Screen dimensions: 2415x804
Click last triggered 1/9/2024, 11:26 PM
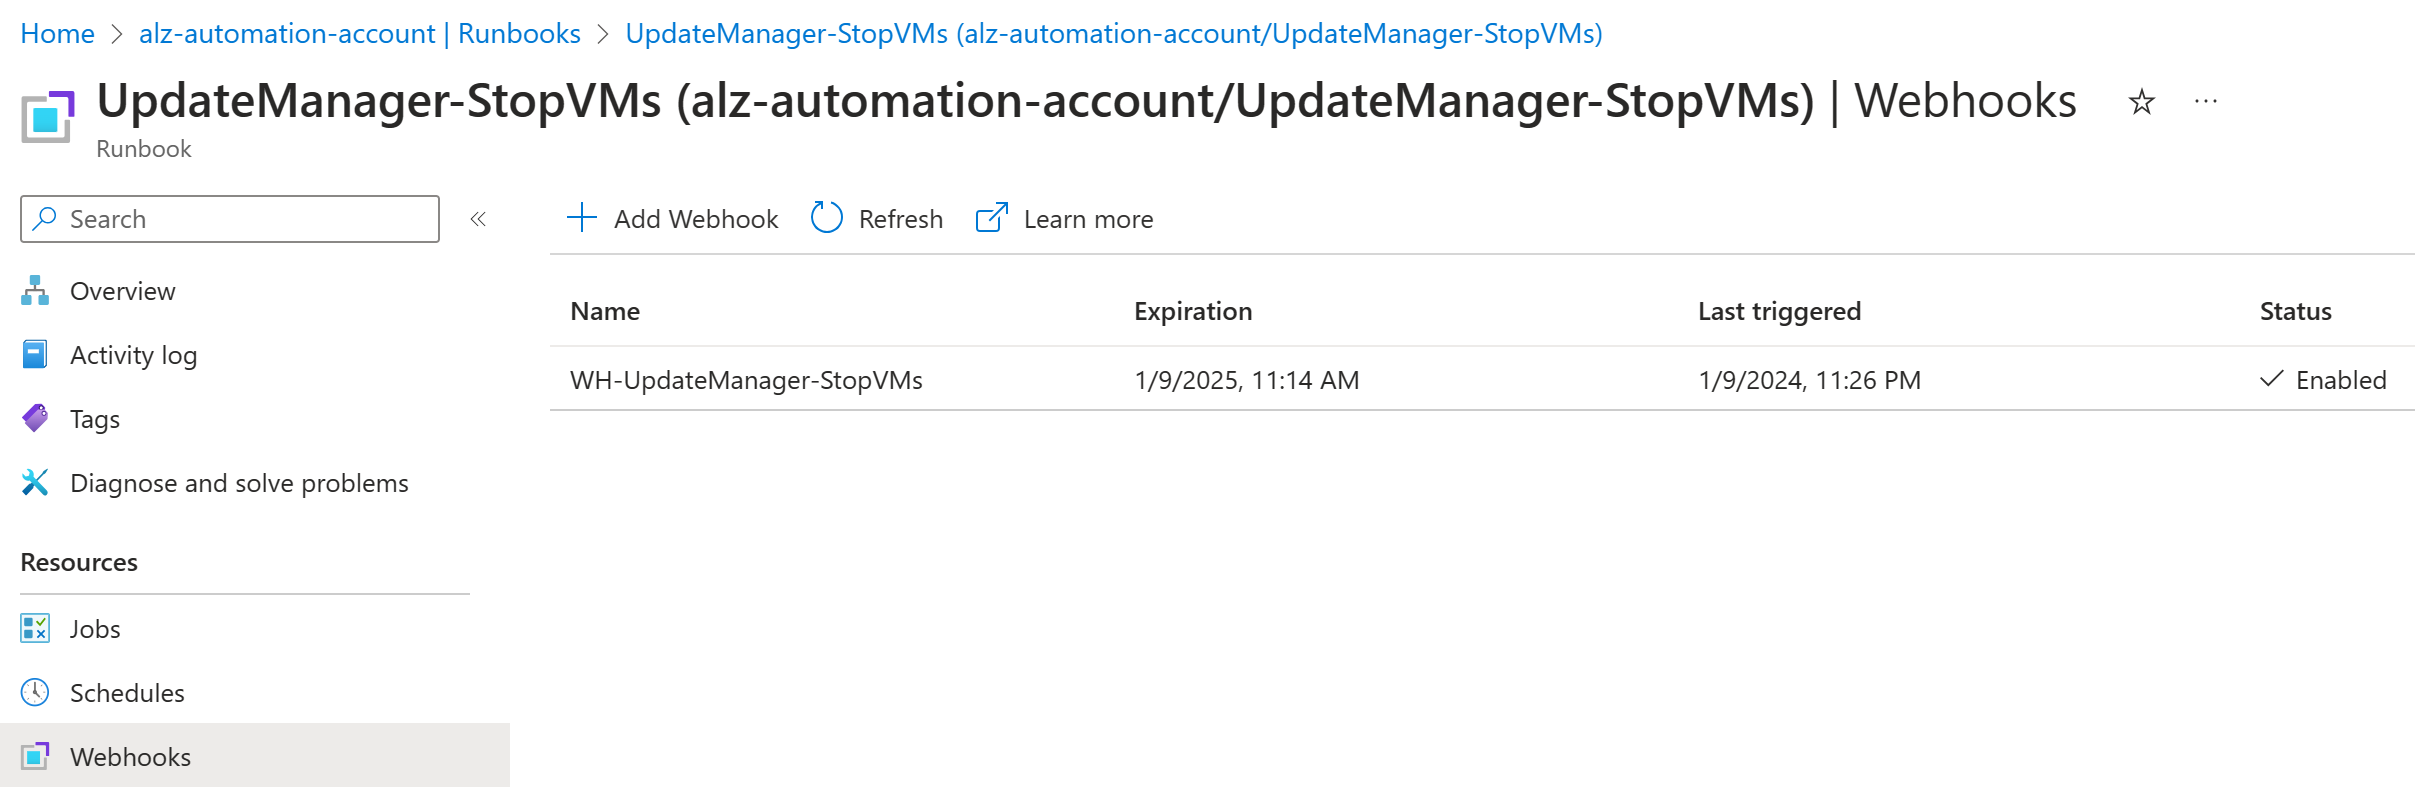[x=1810, y=380]
